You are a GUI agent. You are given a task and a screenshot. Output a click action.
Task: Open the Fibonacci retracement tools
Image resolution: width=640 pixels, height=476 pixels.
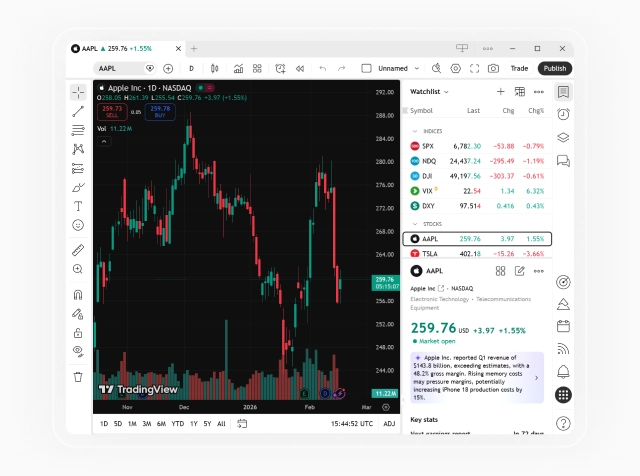pyautogui.click(x=78, y=130)
